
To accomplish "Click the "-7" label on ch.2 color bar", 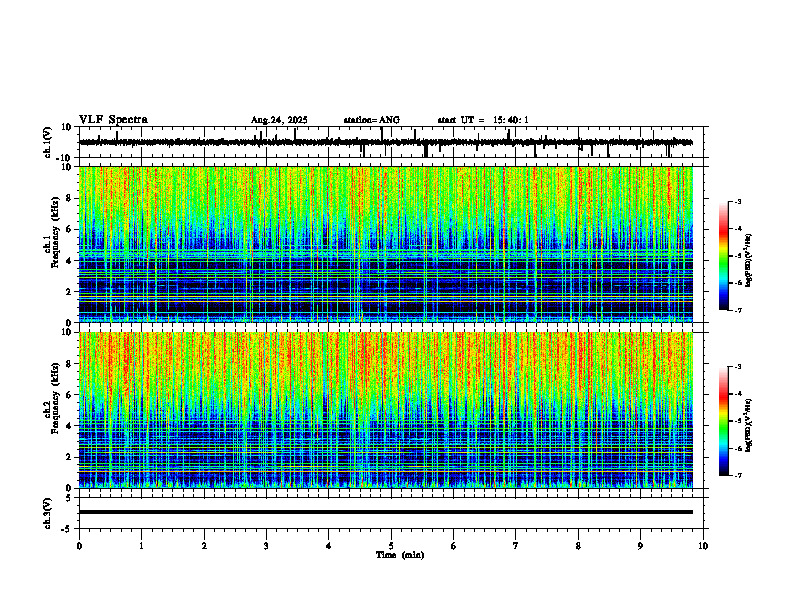I will (738, 475).
